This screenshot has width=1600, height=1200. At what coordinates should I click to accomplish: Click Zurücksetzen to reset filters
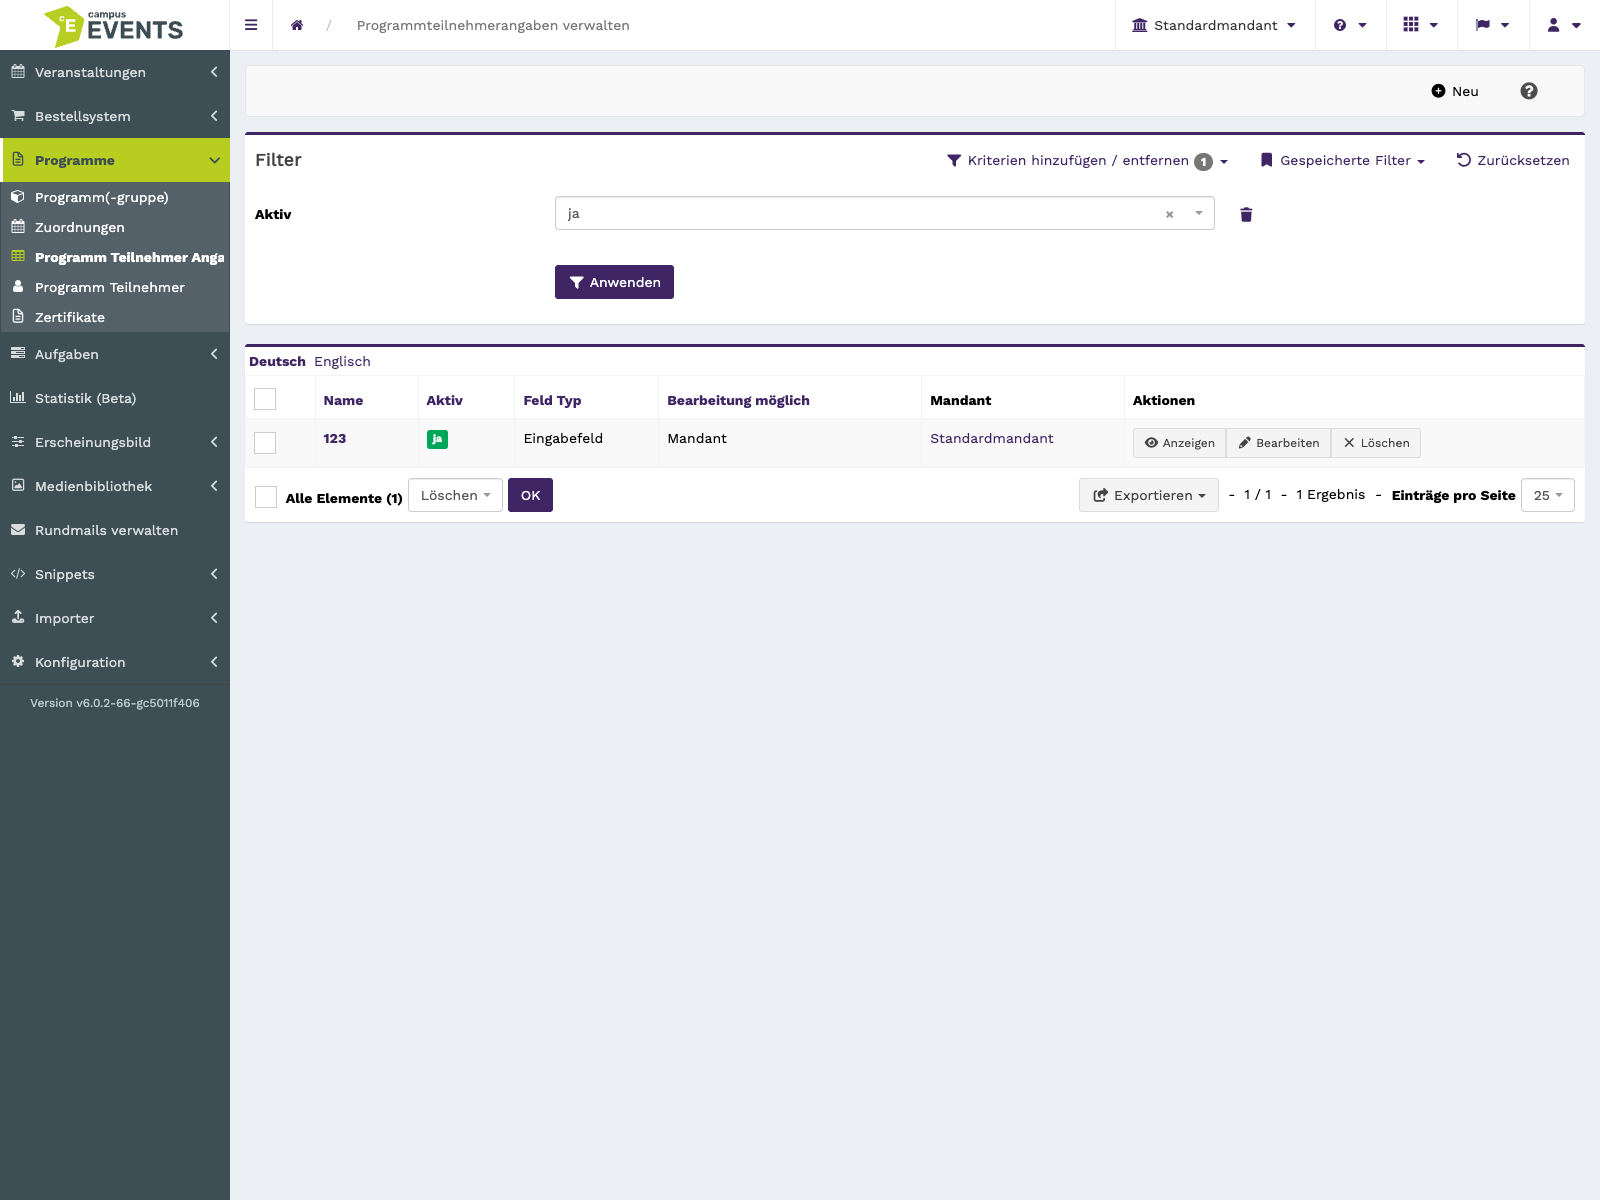point(1513,160)
